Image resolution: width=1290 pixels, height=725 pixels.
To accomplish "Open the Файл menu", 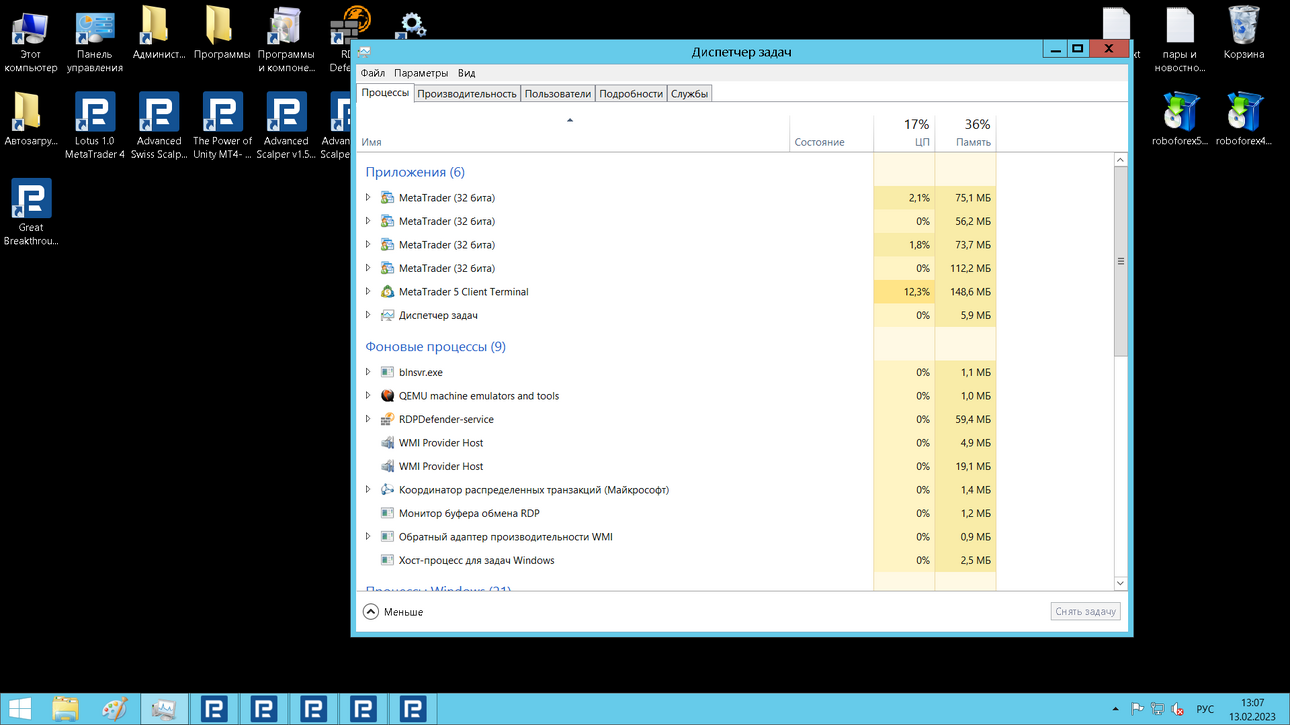I will tap(373, 73).
